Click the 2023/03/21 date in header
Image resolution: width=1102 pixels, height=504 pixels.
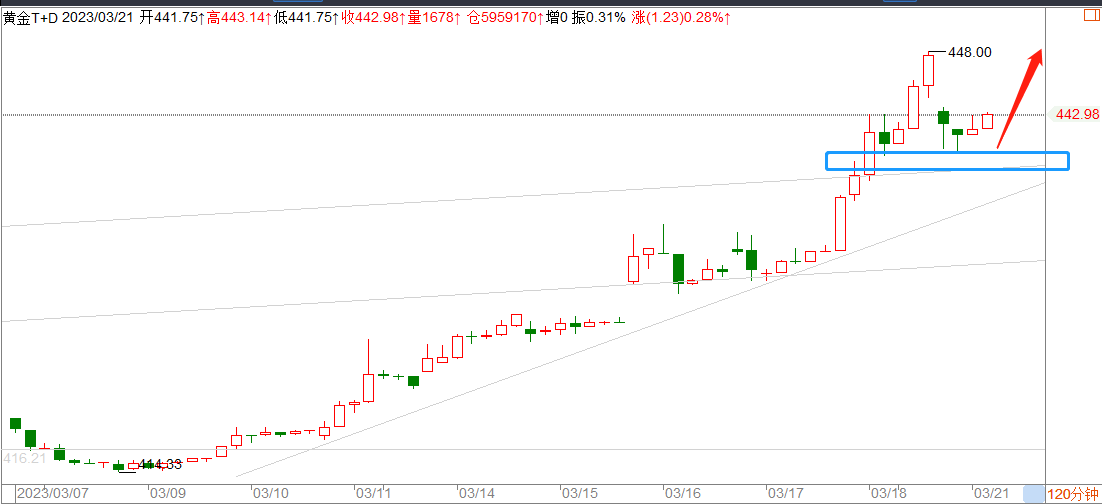(97, 18)
